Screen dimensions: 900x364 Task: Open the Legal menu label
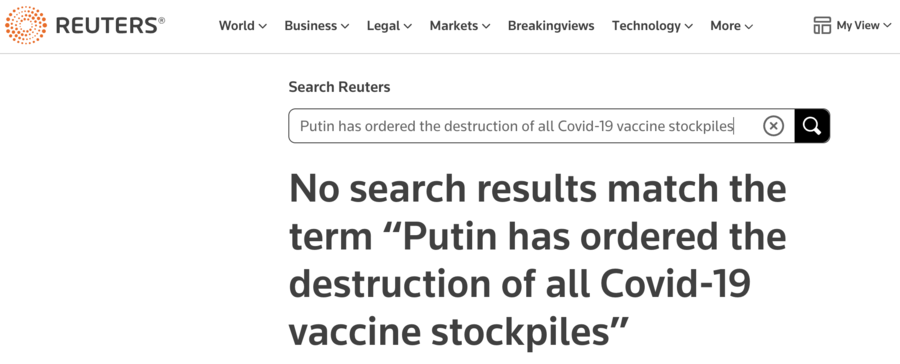(x=383, y=26)
